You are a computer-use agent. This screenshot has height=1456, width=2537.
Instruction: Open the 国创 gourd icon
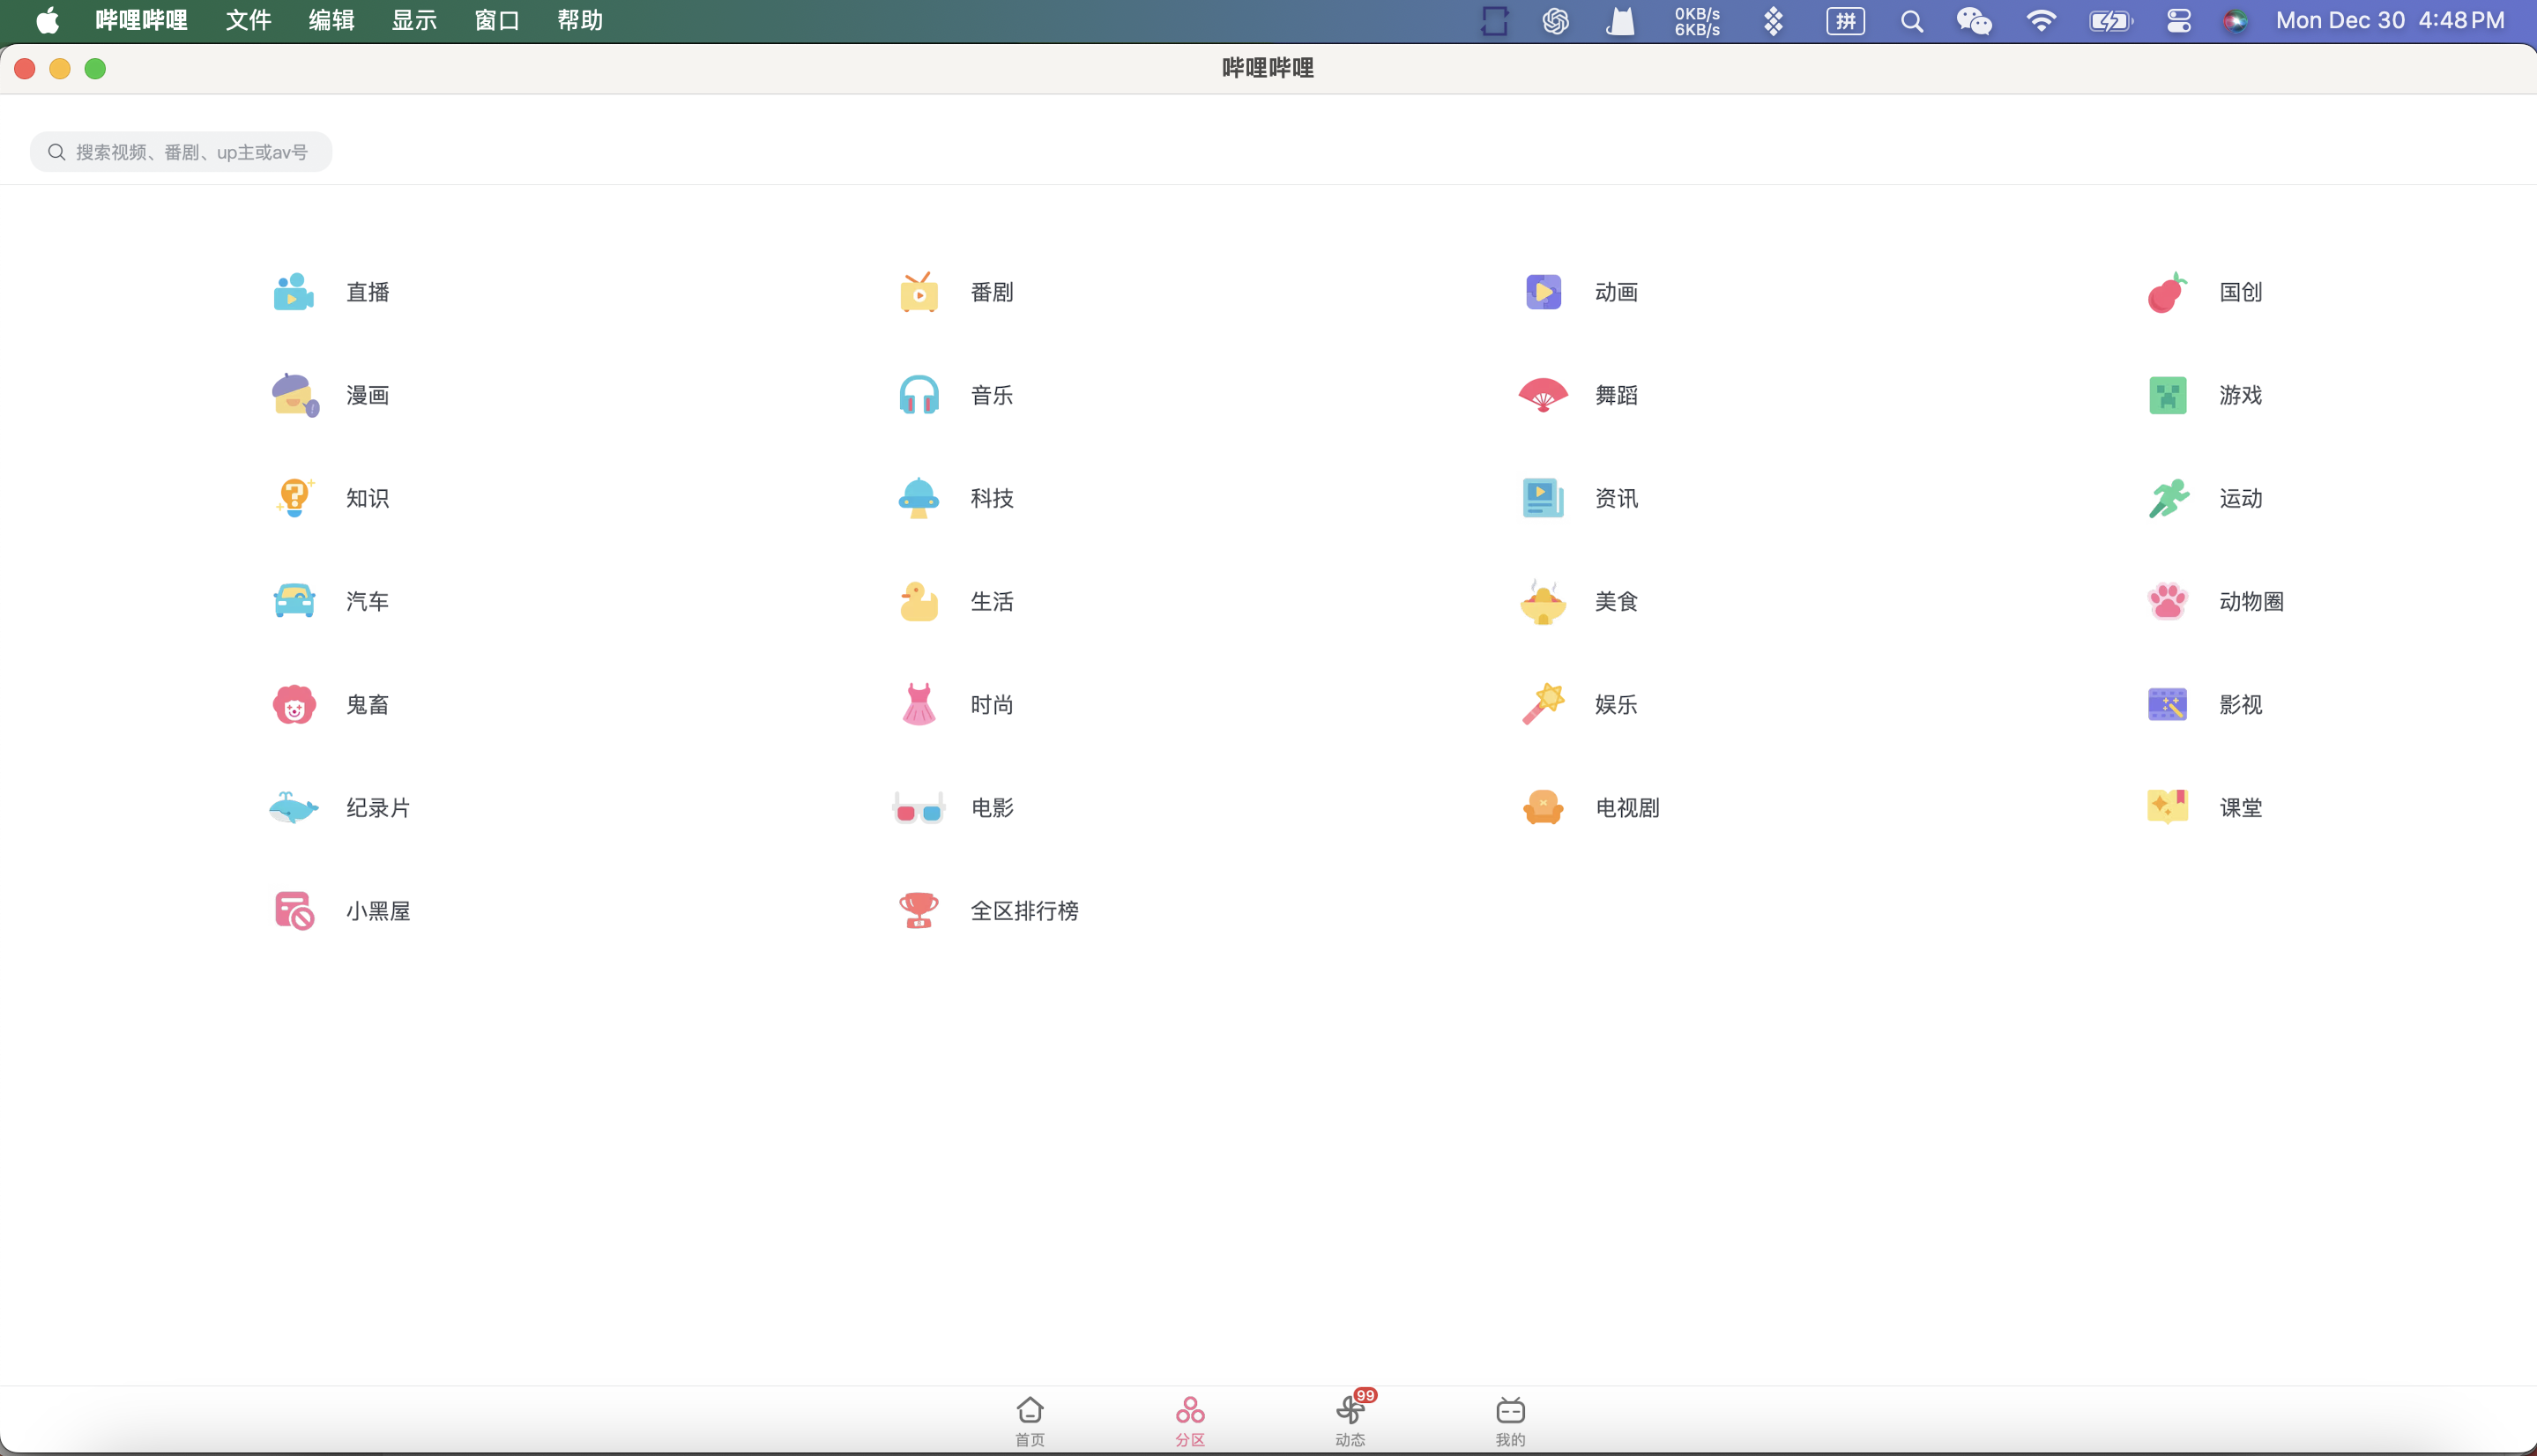tap(2167, 292)
